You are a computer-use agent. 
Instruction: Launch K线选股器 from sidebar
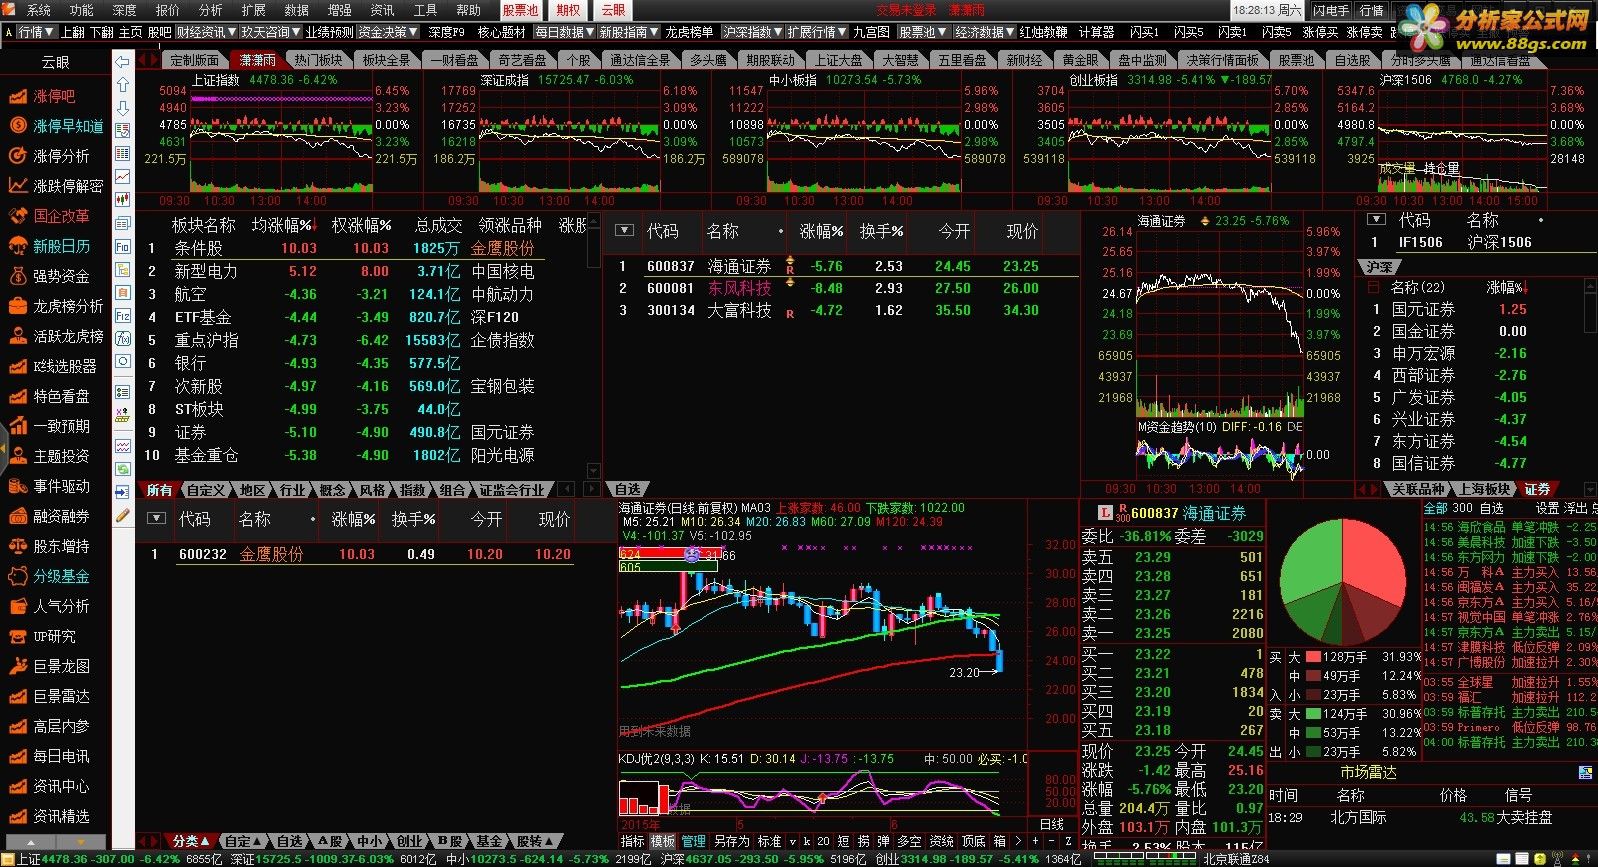[x=55, y=366]
